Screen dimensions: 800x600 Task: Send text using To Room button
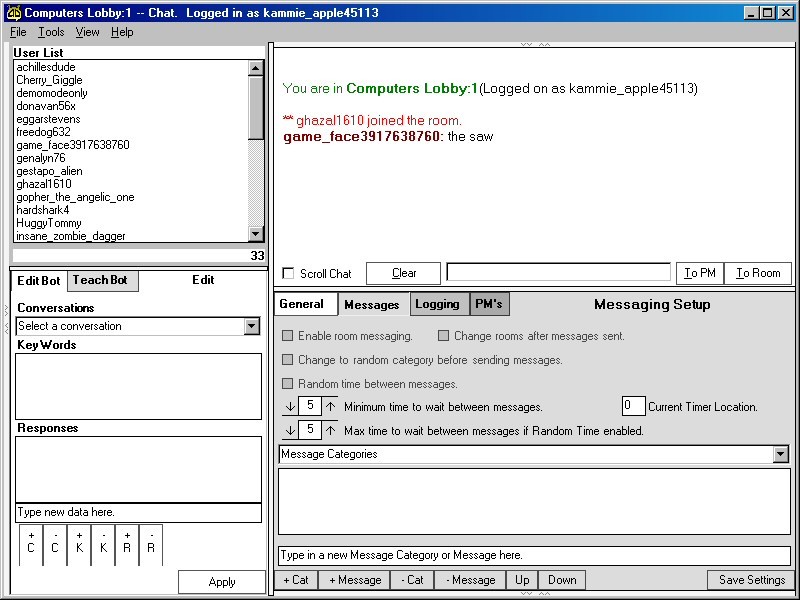[758, 273]
